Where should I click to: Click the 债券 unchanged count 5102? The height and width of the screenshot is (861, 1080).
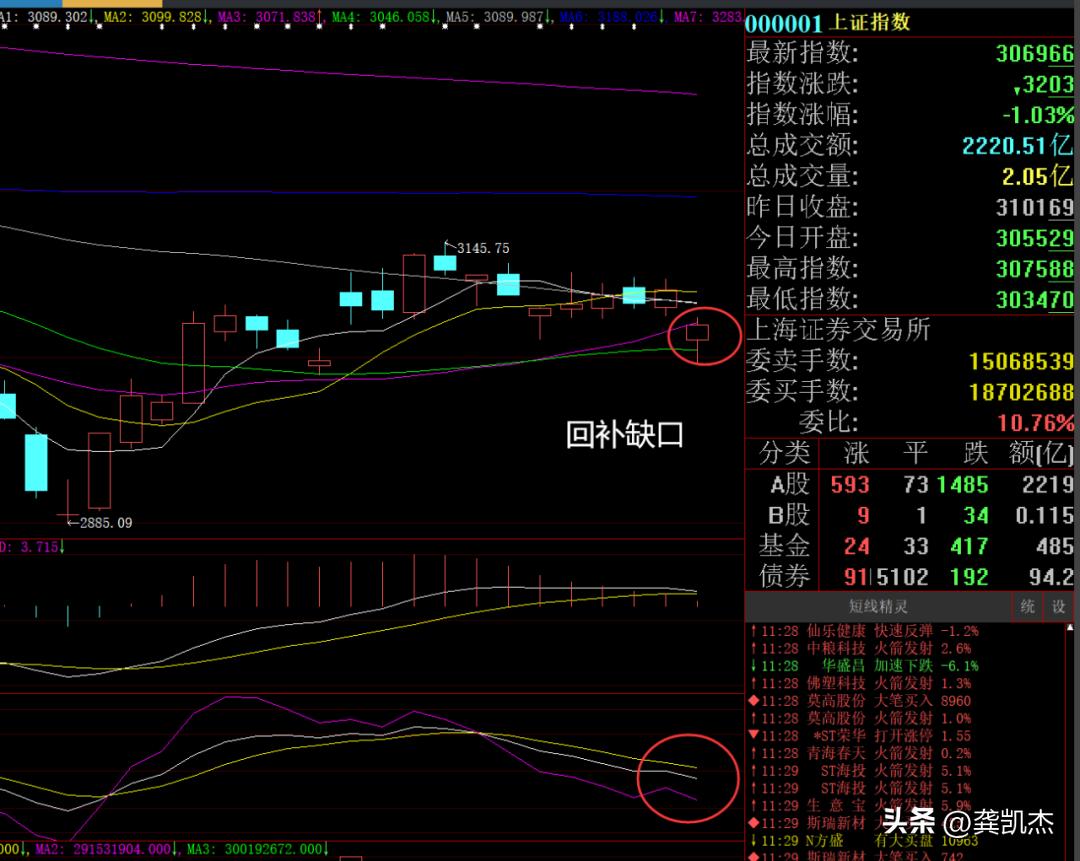click(902, 577)
